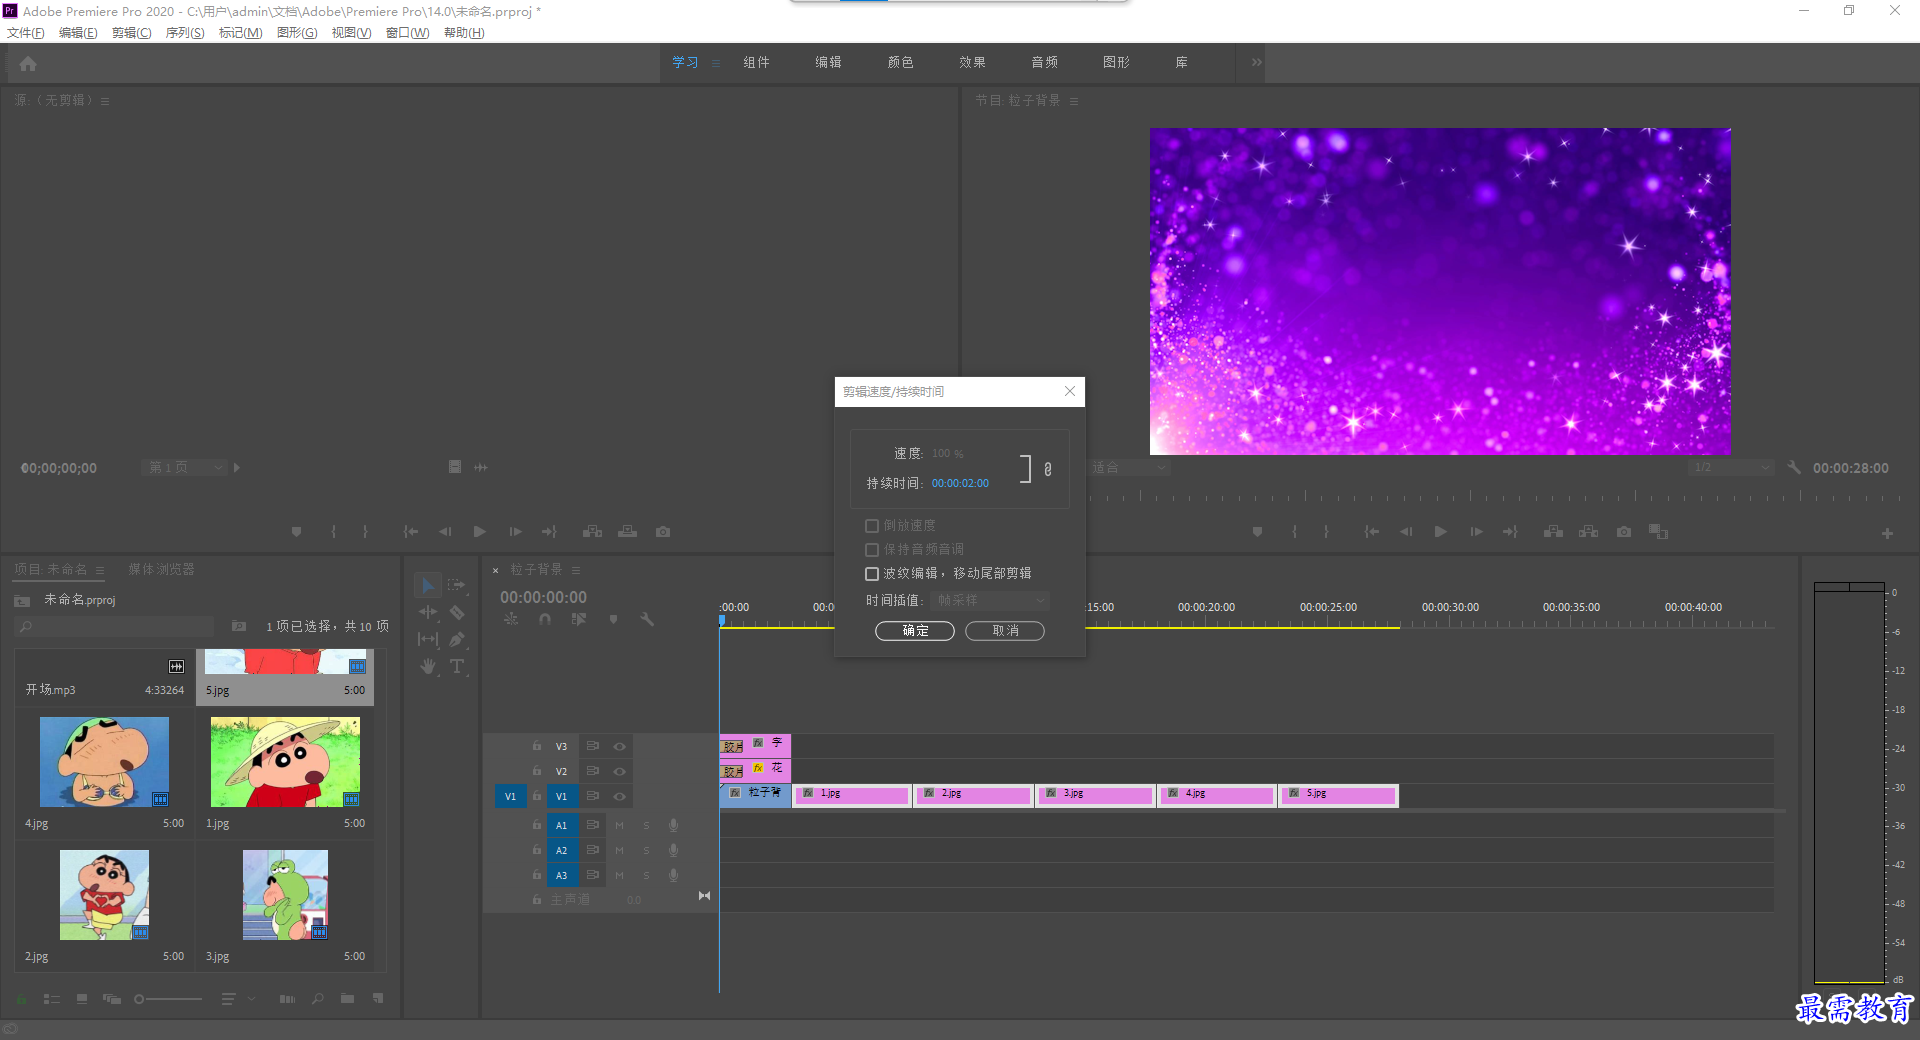Open the program monitor 适合 zoom dropdown
The height and width of the screenshot is (1040, 1920).
1128,467
